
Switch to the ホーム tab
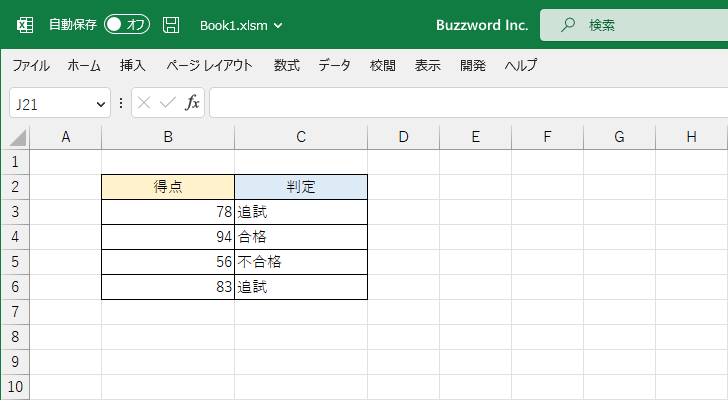click(x=84, y=65)
